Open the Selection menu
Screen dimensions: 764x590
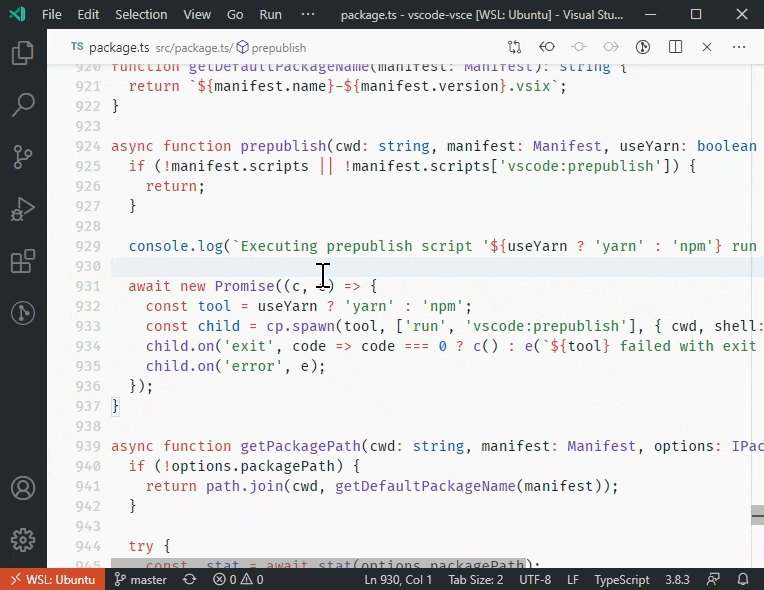pos(141,15)
